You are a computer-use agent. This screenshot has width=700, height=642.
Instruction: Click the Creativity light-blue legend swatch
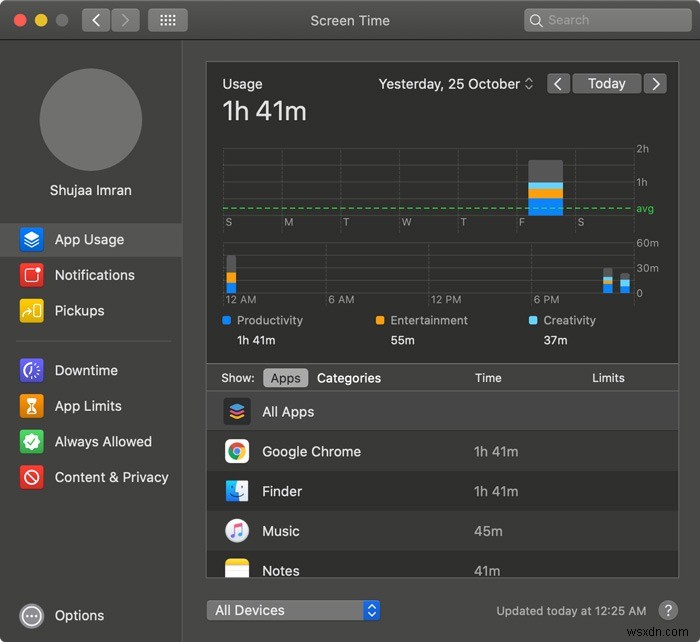pos(533,320)
